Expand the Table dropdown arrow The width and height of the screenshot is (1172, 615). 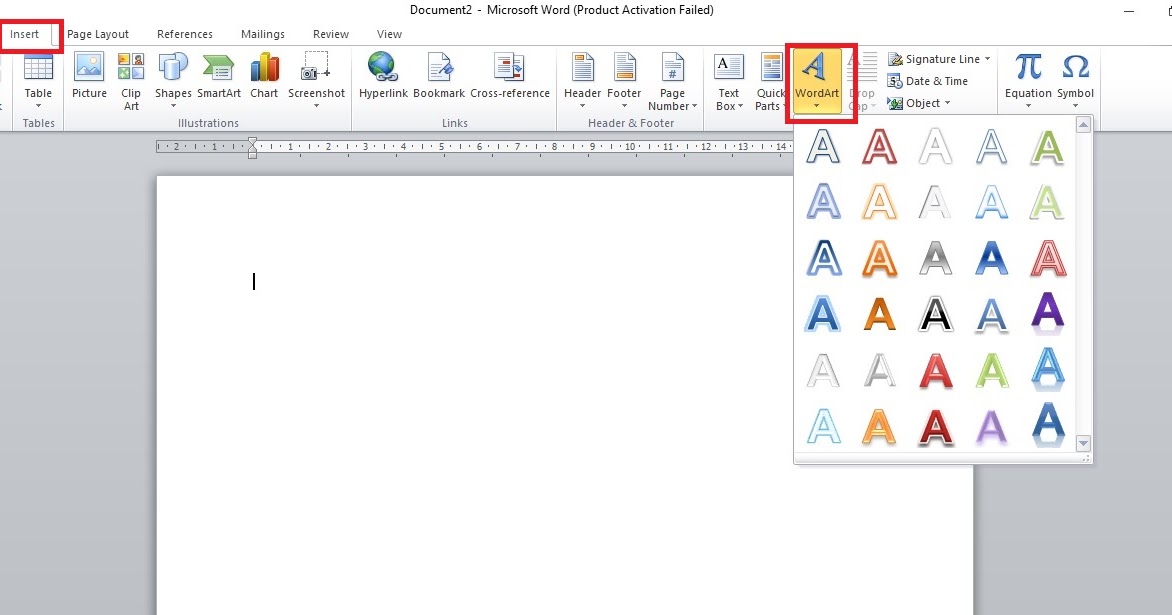click(38, 106)
